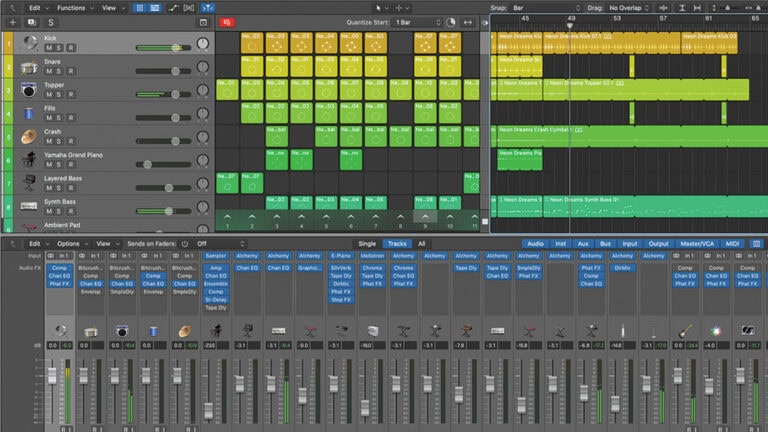Toggle the Master/VCA filter button
Viewport: 768px width, 432px height.
[x=697, y=243]
